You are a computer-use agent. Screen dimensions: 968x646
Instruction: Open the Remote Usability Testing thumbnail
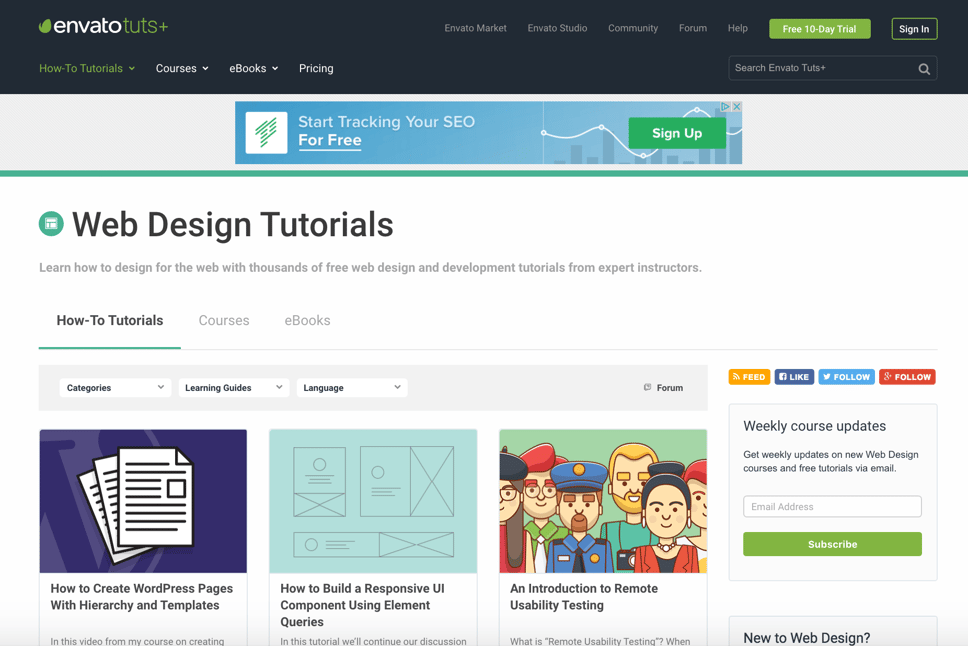click(603, 501)
